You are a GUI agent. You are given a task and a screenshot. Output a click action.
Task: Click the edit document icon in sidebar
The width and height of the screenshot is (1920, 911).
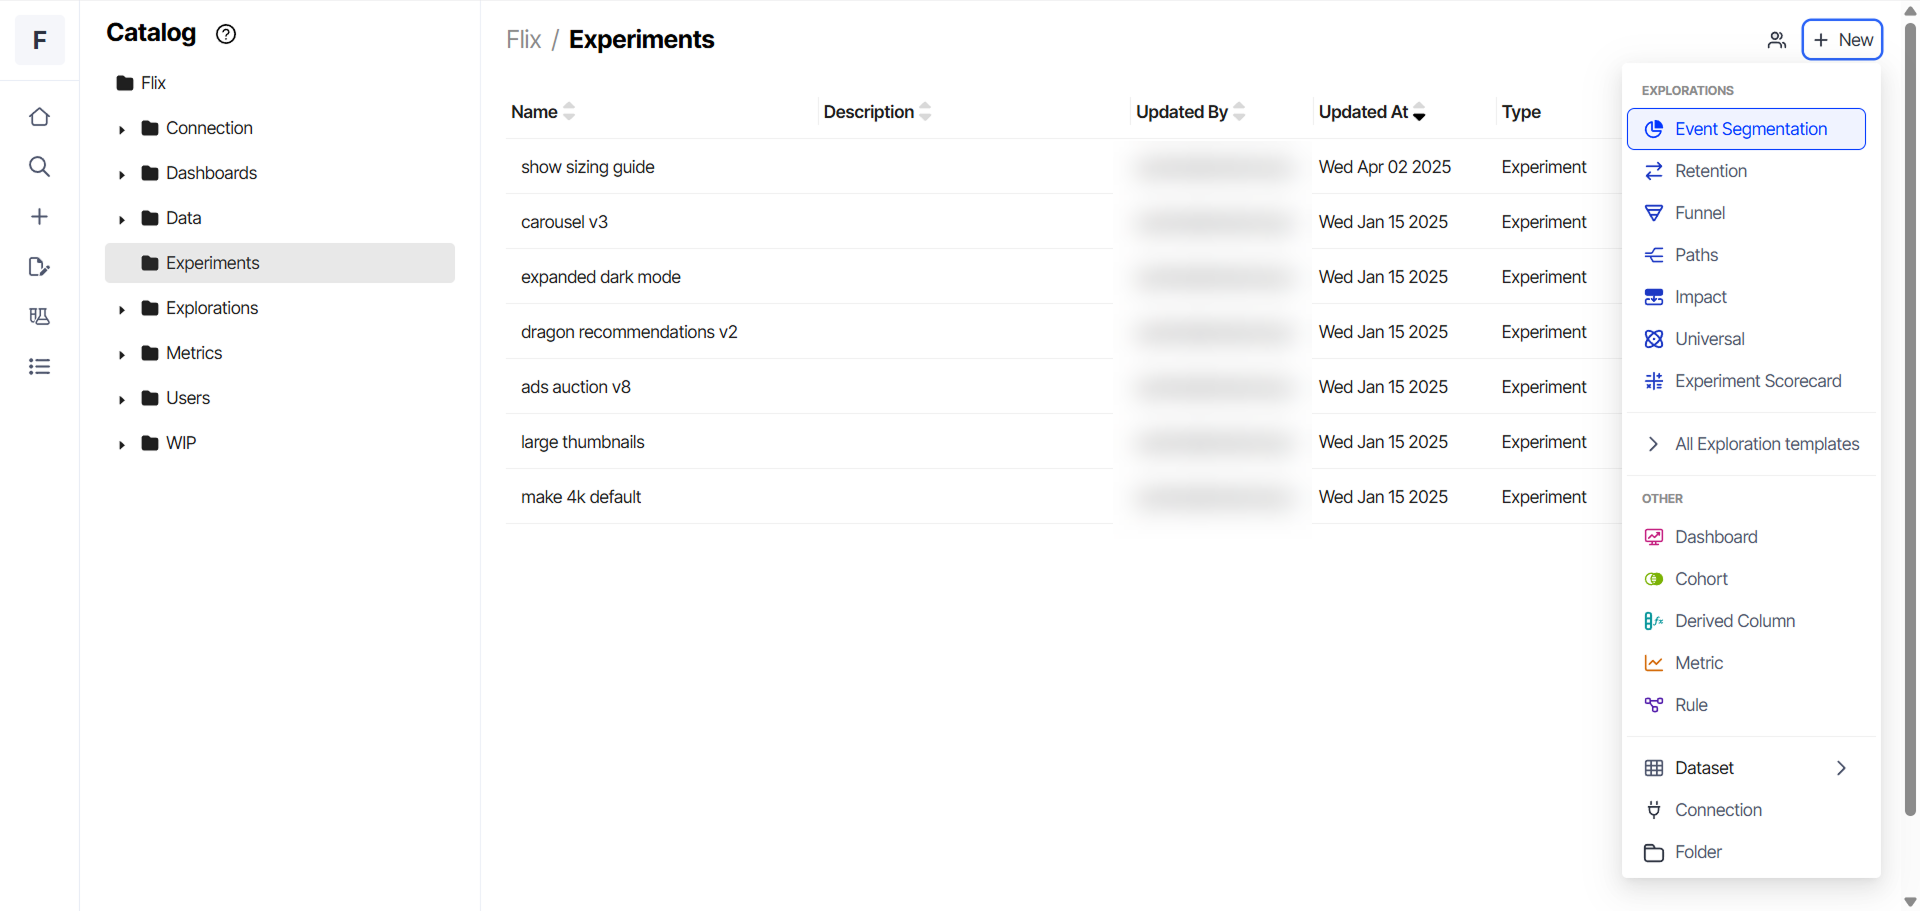(x=39, y=267)
